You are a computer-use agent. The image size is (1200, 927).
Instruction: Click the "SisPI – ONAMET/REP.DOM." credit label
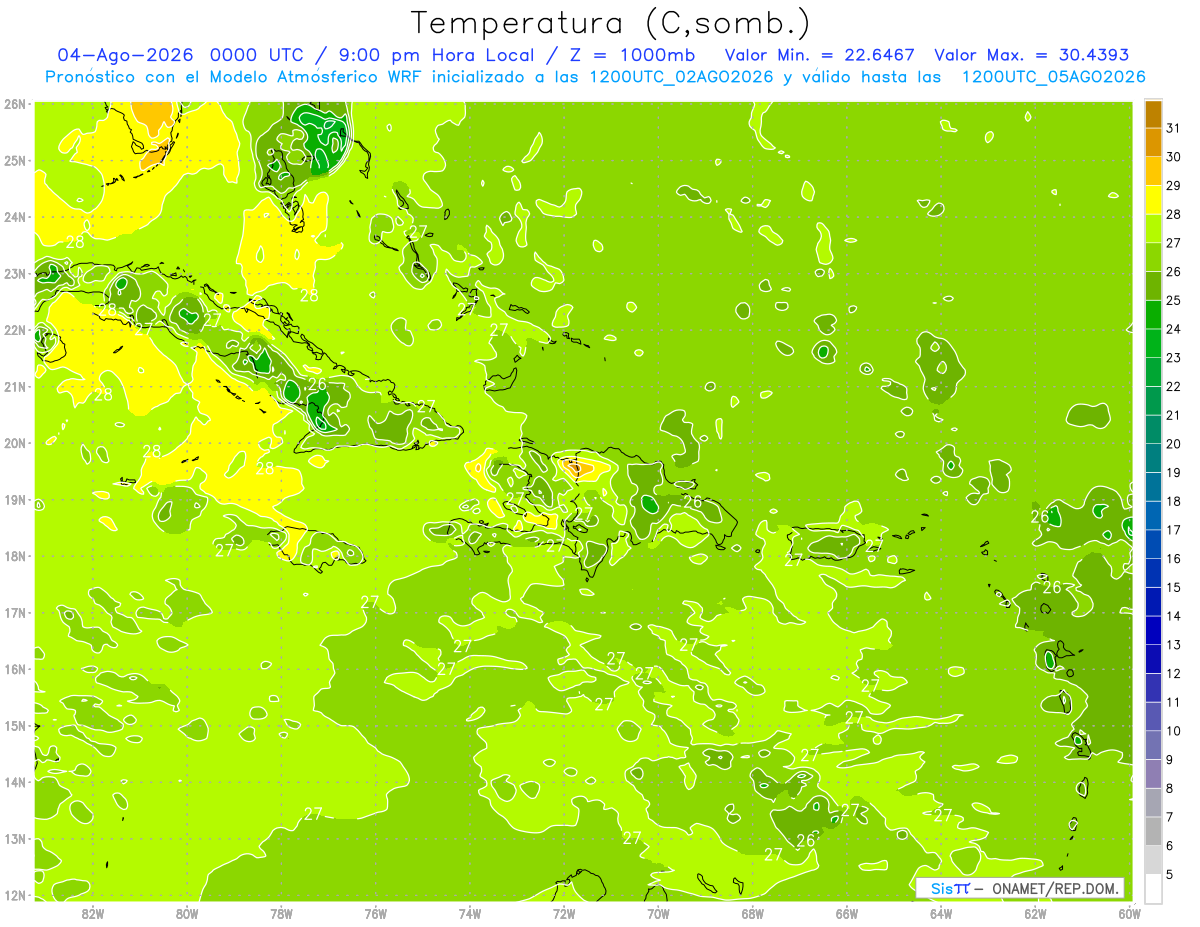point(1020,888)
